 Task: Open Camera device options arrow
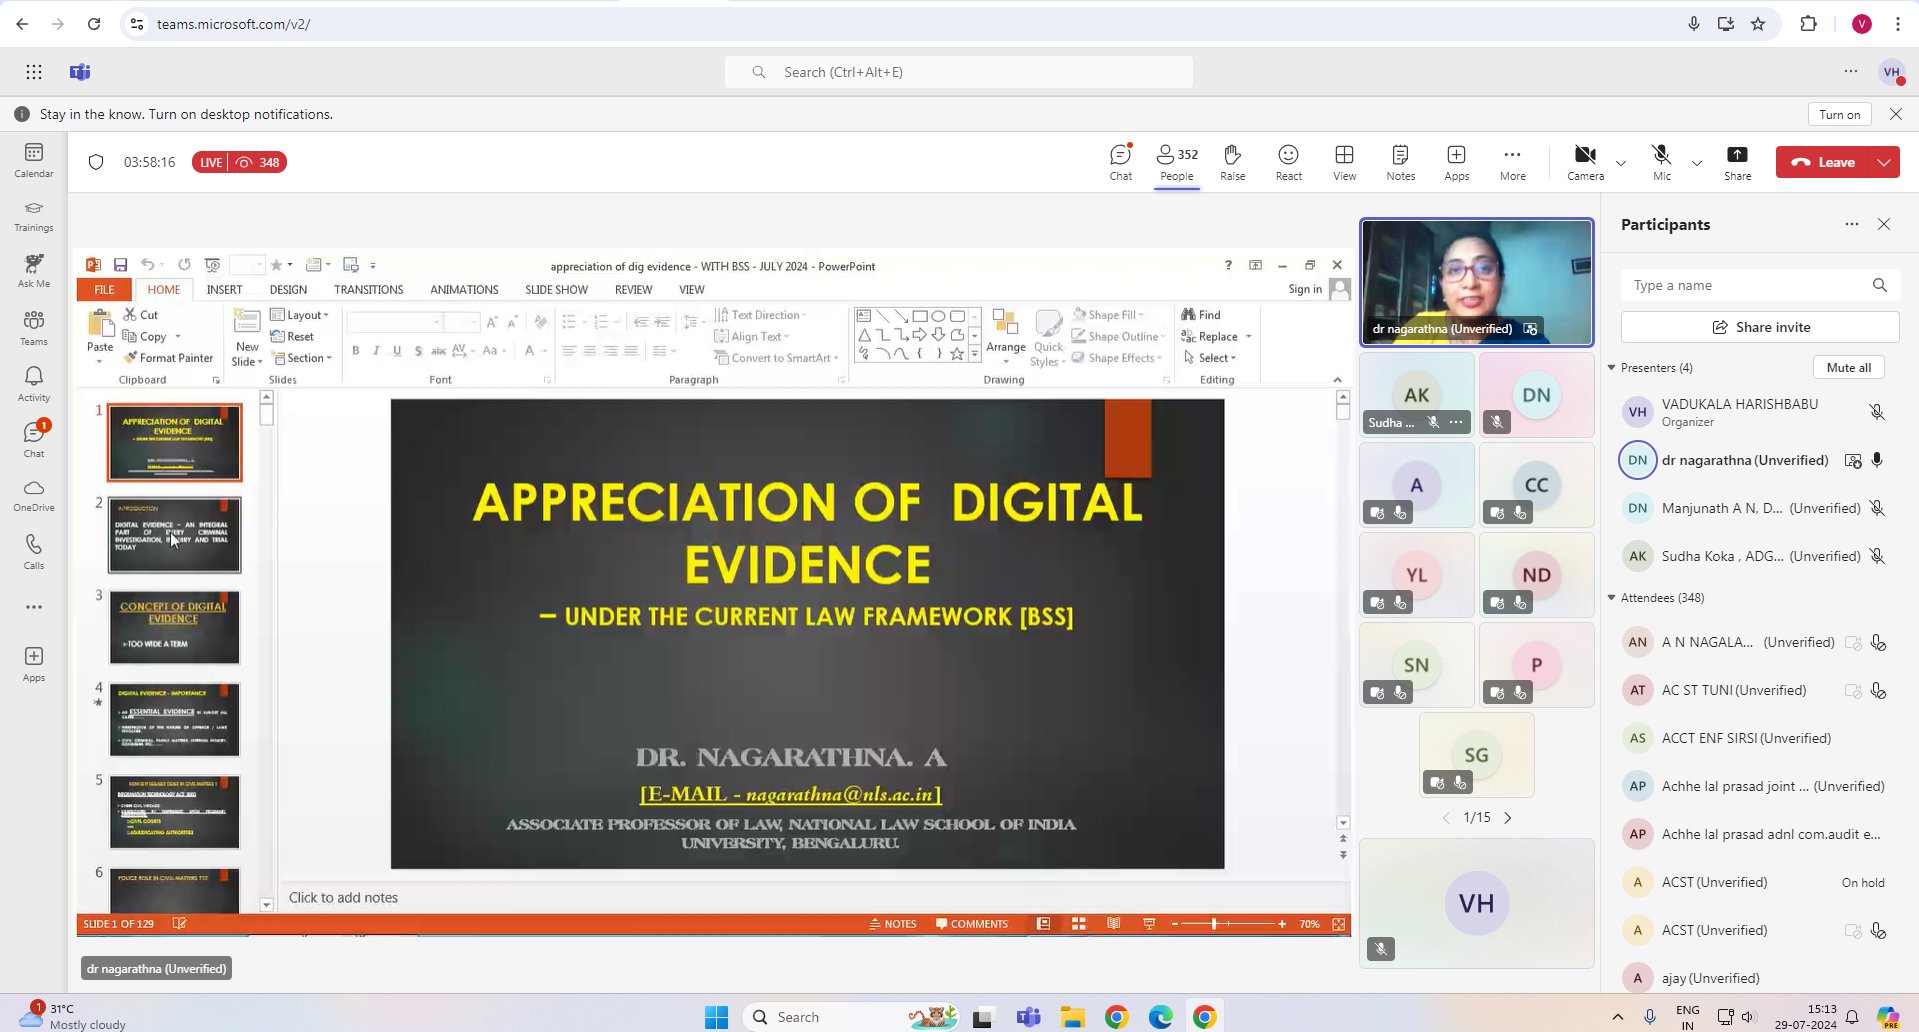[1621, 163]
